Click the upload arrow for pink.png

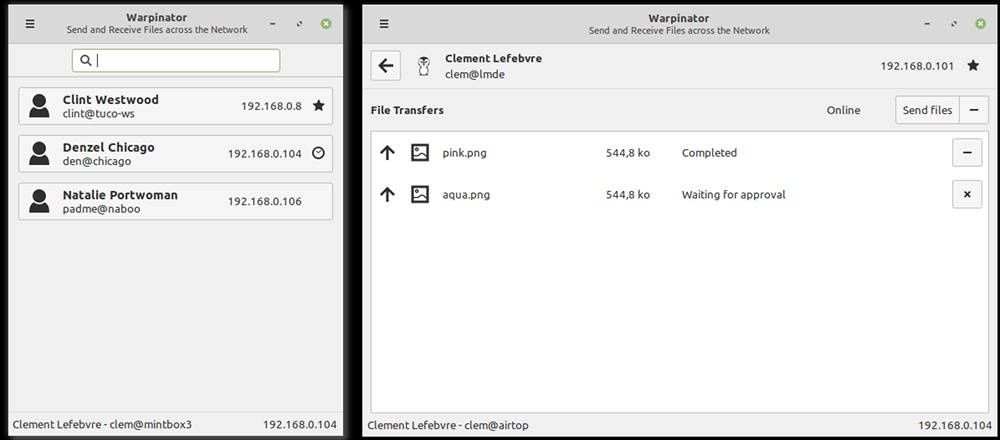click(x=387, y=153)
